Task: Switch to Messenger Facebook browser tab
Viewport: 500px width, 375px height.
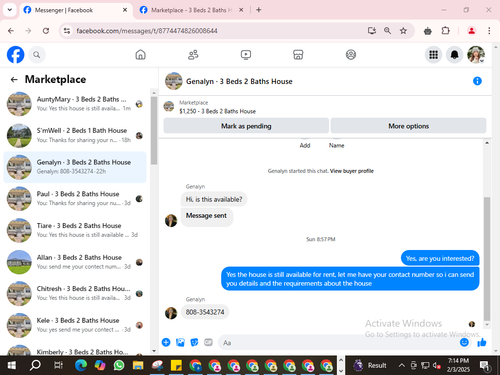Action: pyautogui.click(x=75, y=10)
